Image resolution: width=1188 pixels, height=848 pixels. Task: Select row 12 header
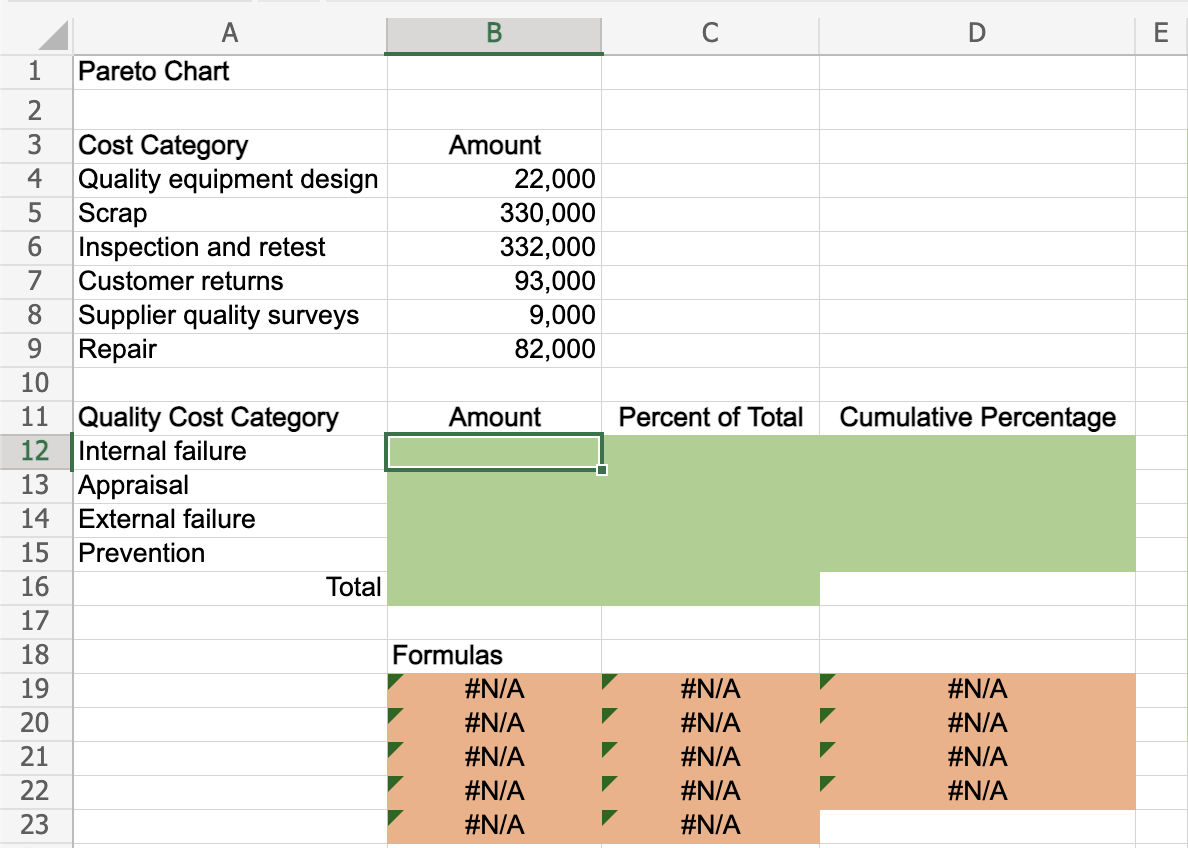[36, 451]
